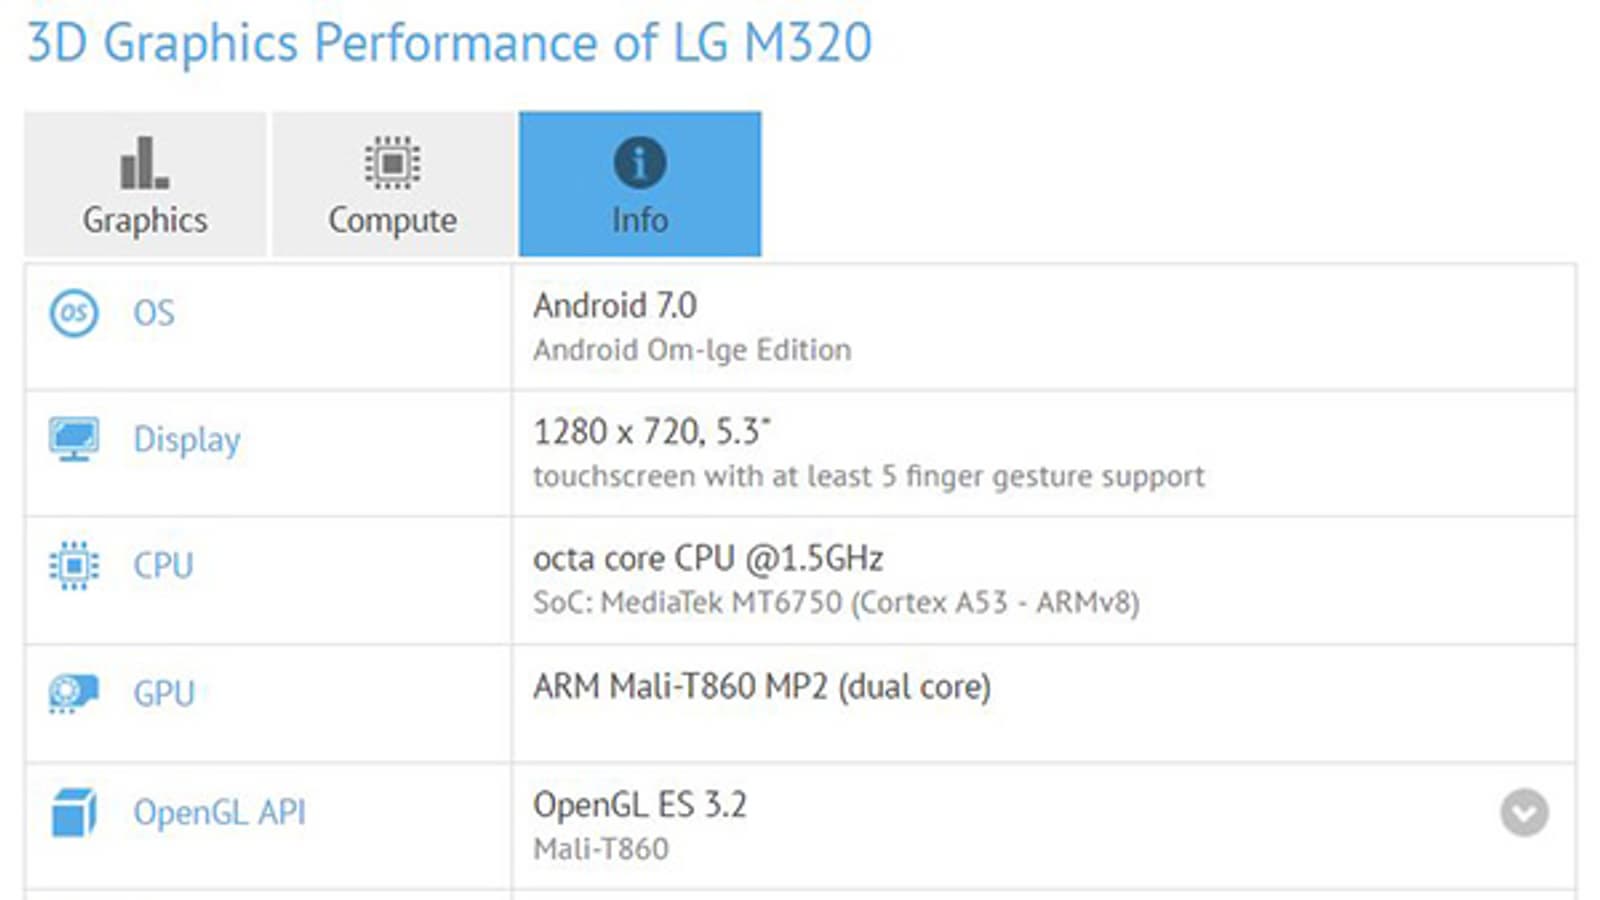Click the processor icon on Compute tab
The height and width of the screenshot is (900, 1600).
tap(392, 163)
